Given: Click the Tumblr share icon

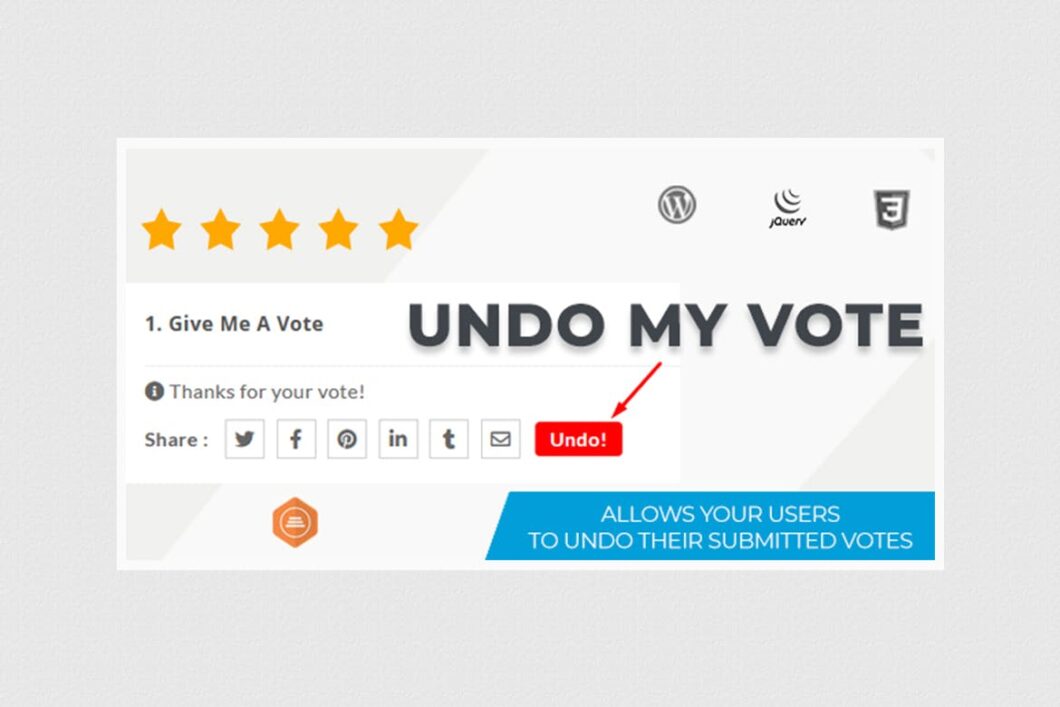Looking at the screenshot, I should [x=449, y=438].
